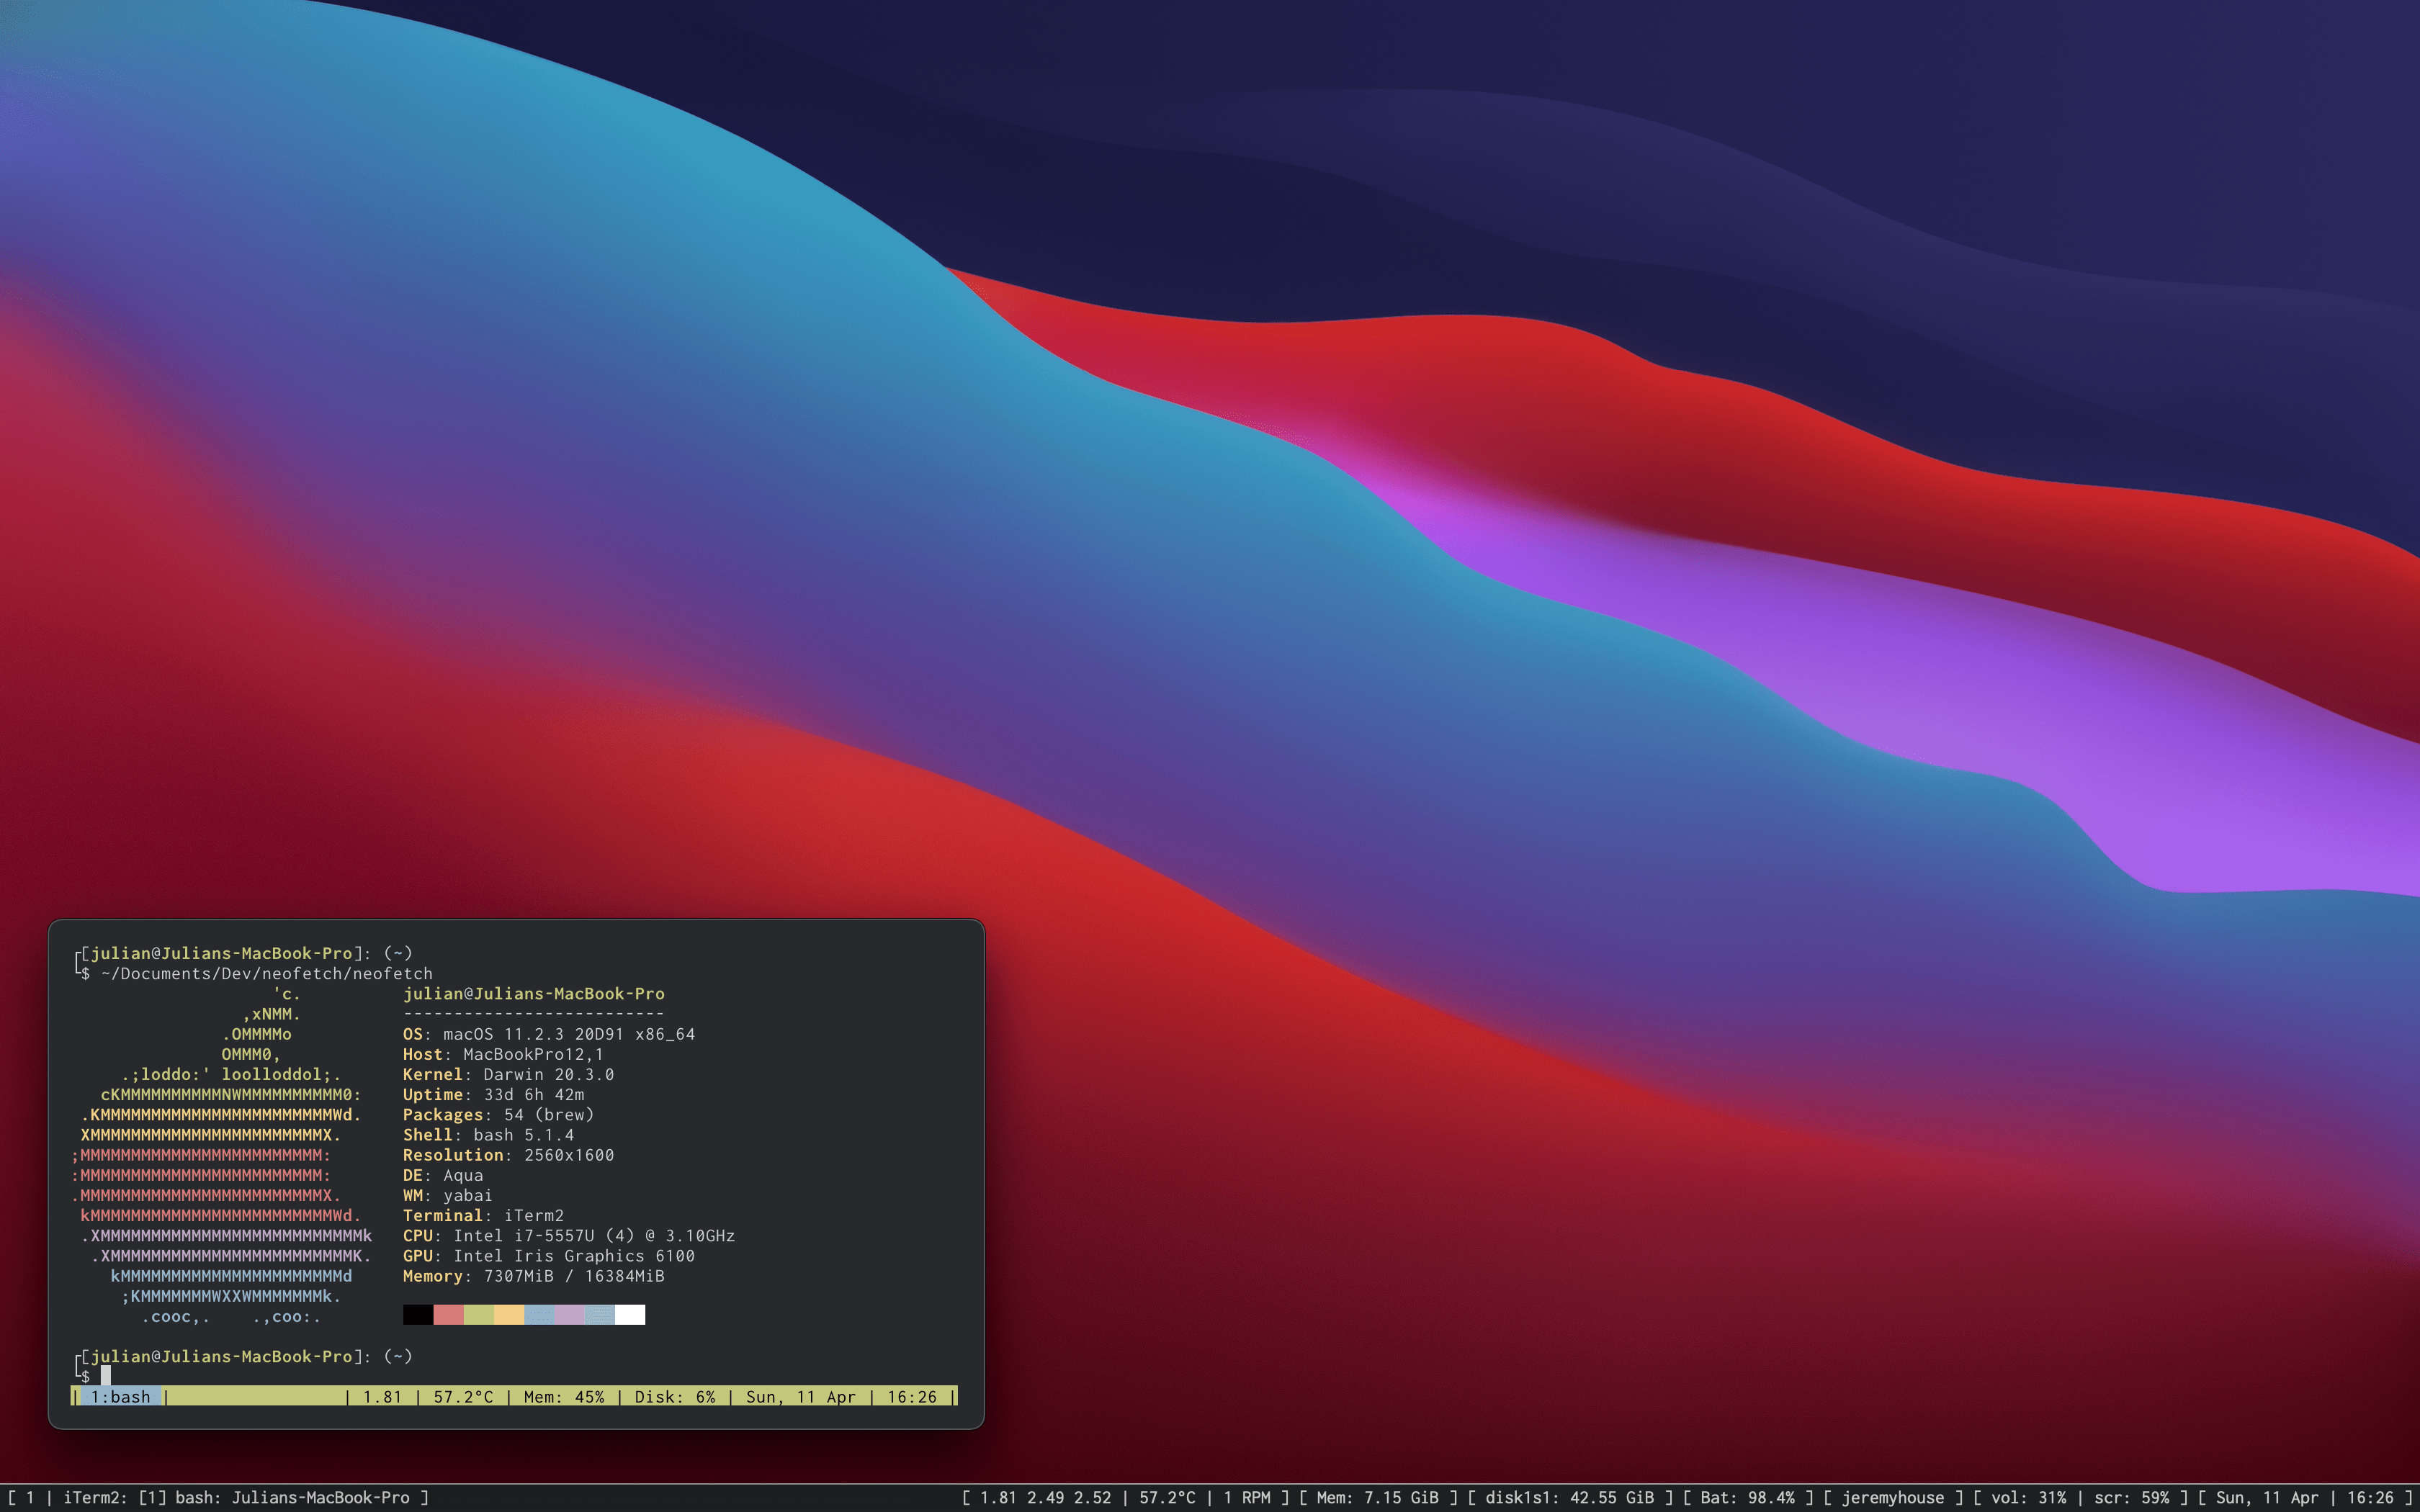The width and height of the screenshot is (2420, 1512).
Task: Click the terminal cursor at the prompt
Action: click(105, 1376)
